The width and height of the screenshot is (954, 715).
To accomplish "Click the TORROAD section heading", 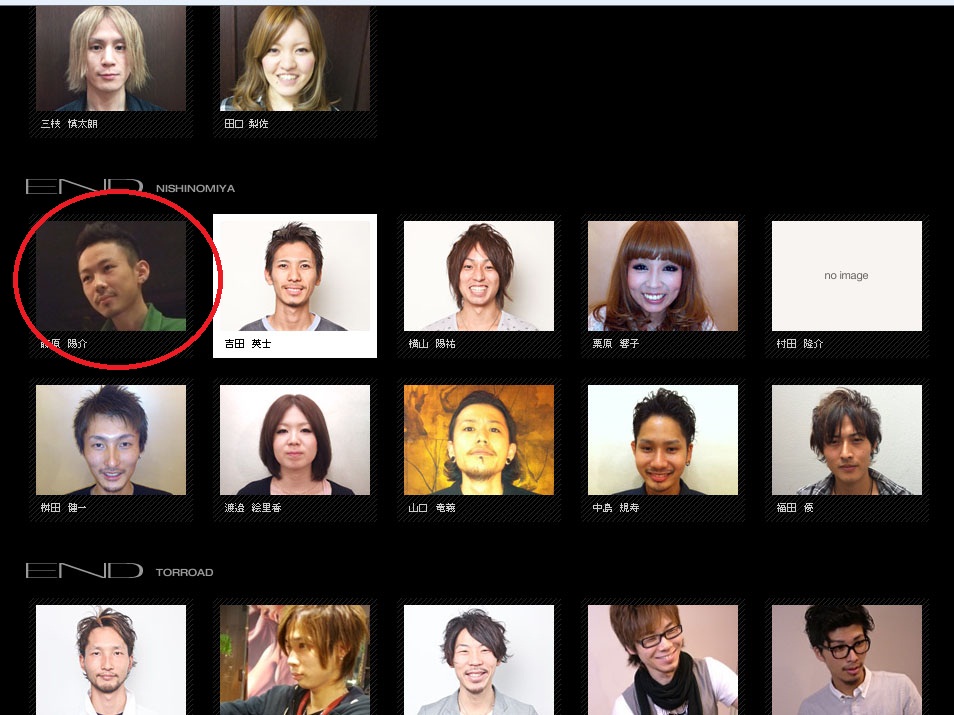I will coord(184,573).
